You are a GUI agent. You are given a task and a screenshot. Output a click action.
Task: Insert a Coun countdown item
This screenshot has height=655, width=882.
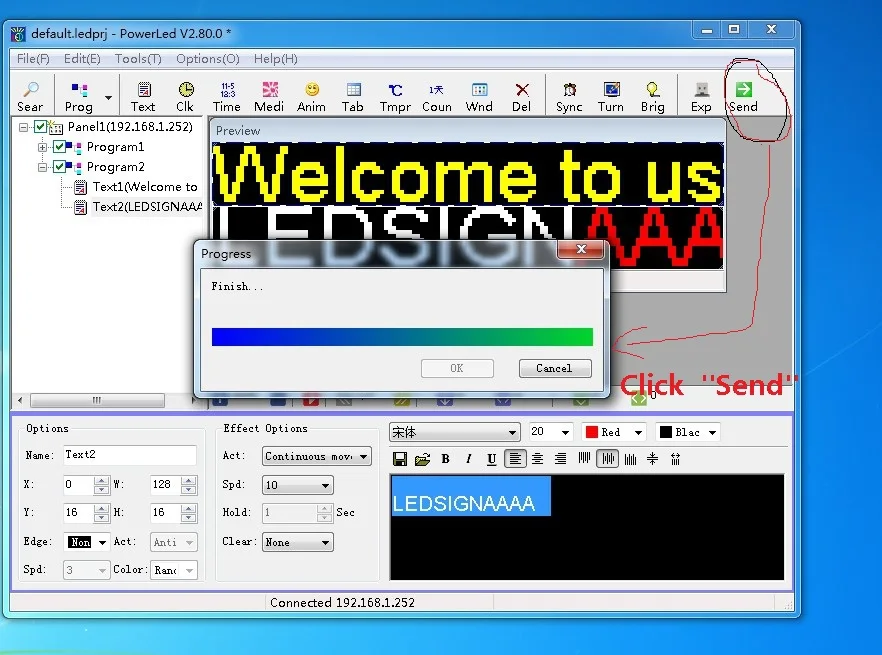click(437, 96)
